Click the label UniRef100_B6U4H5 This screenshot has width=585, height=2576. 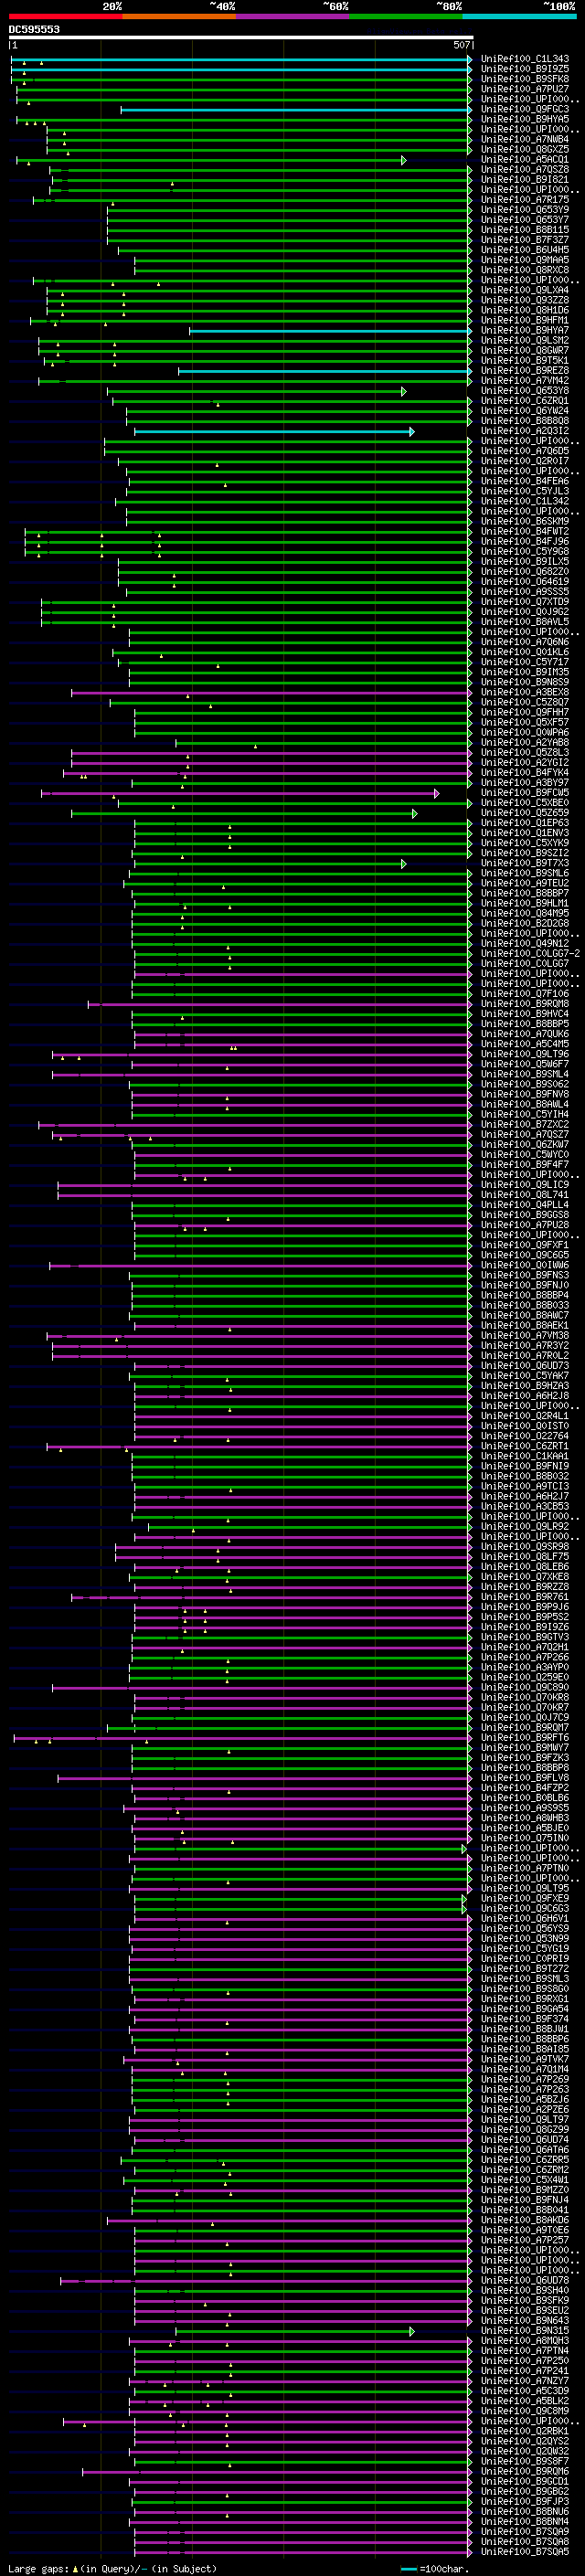pyautogui.click(x=525, y=250)
